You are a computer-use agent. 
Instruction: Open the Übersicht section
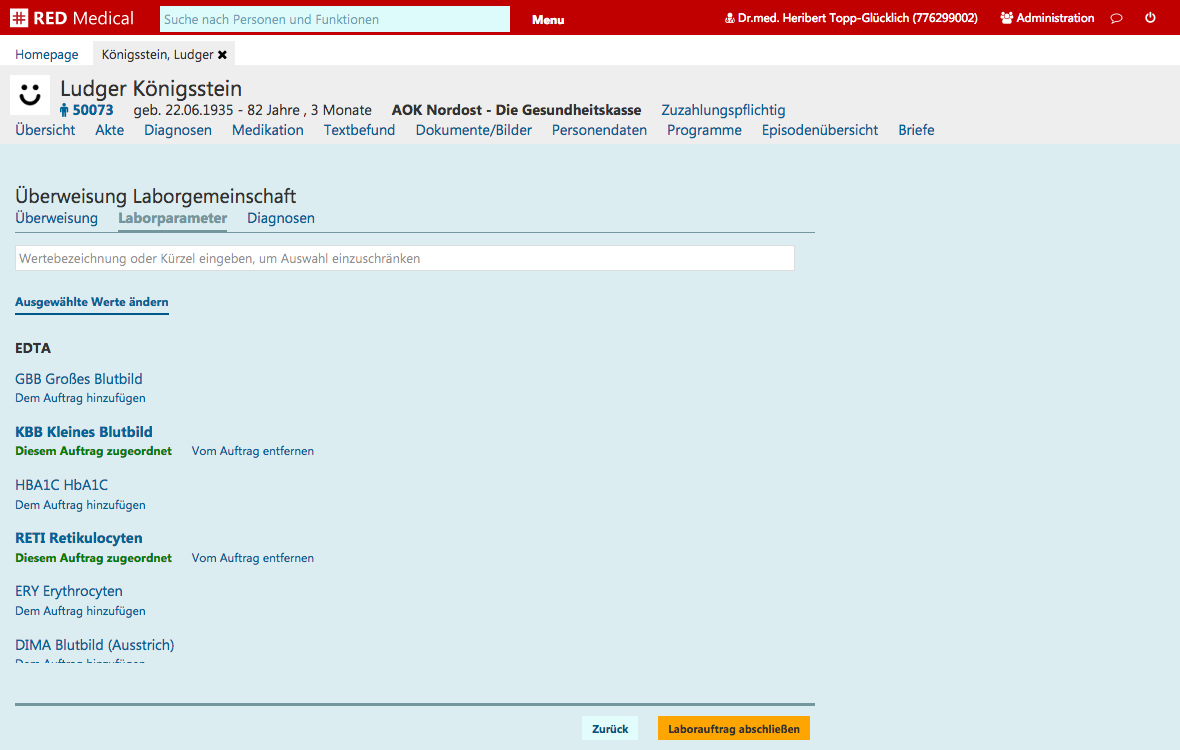click(45, 130)
